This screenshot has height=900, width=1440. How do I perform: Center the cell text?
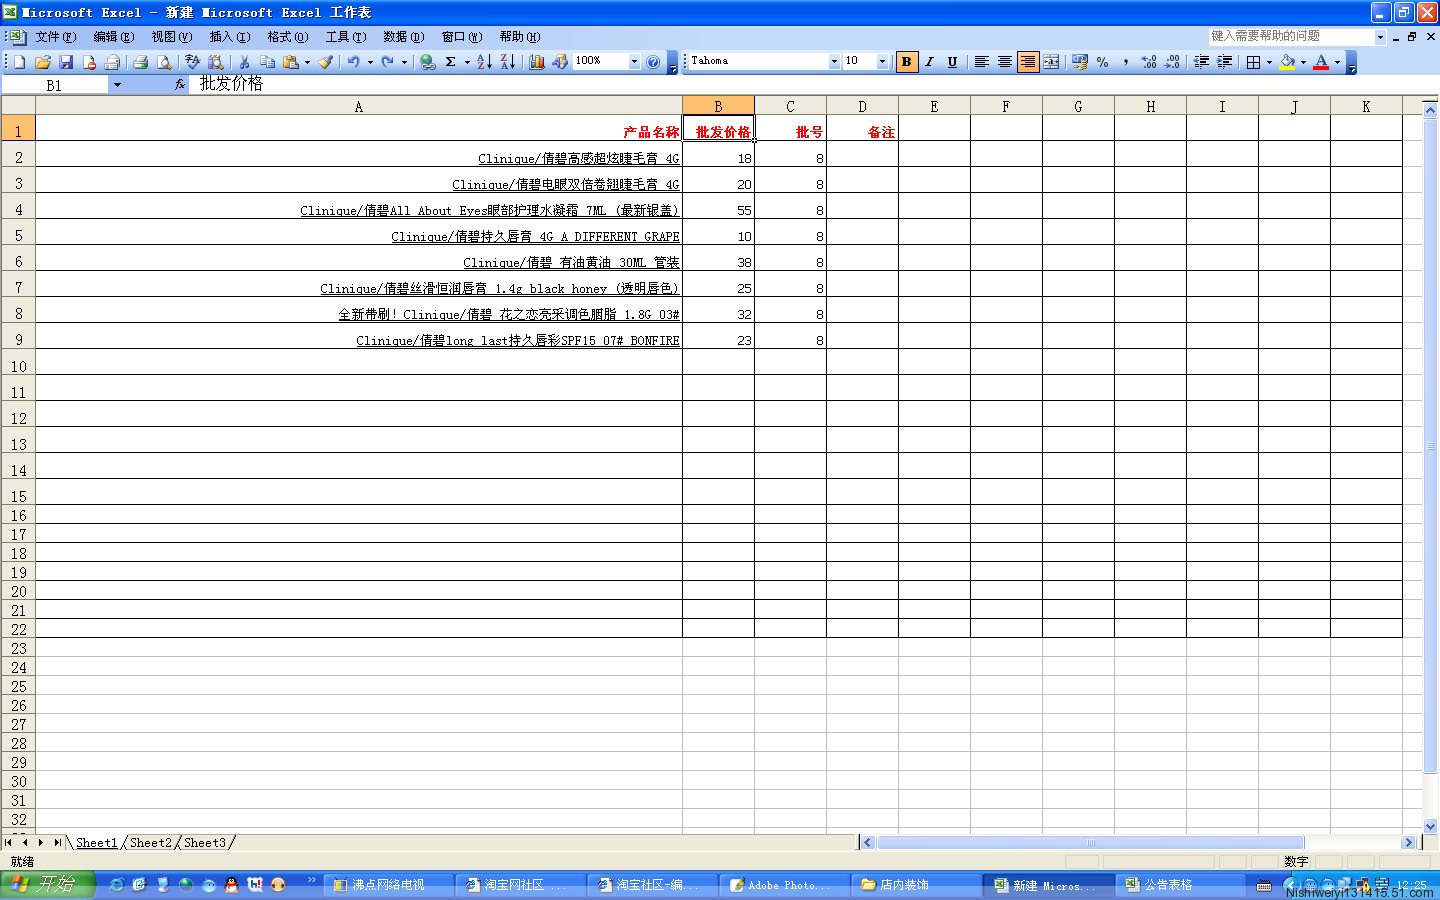(x=1004, y=62)
